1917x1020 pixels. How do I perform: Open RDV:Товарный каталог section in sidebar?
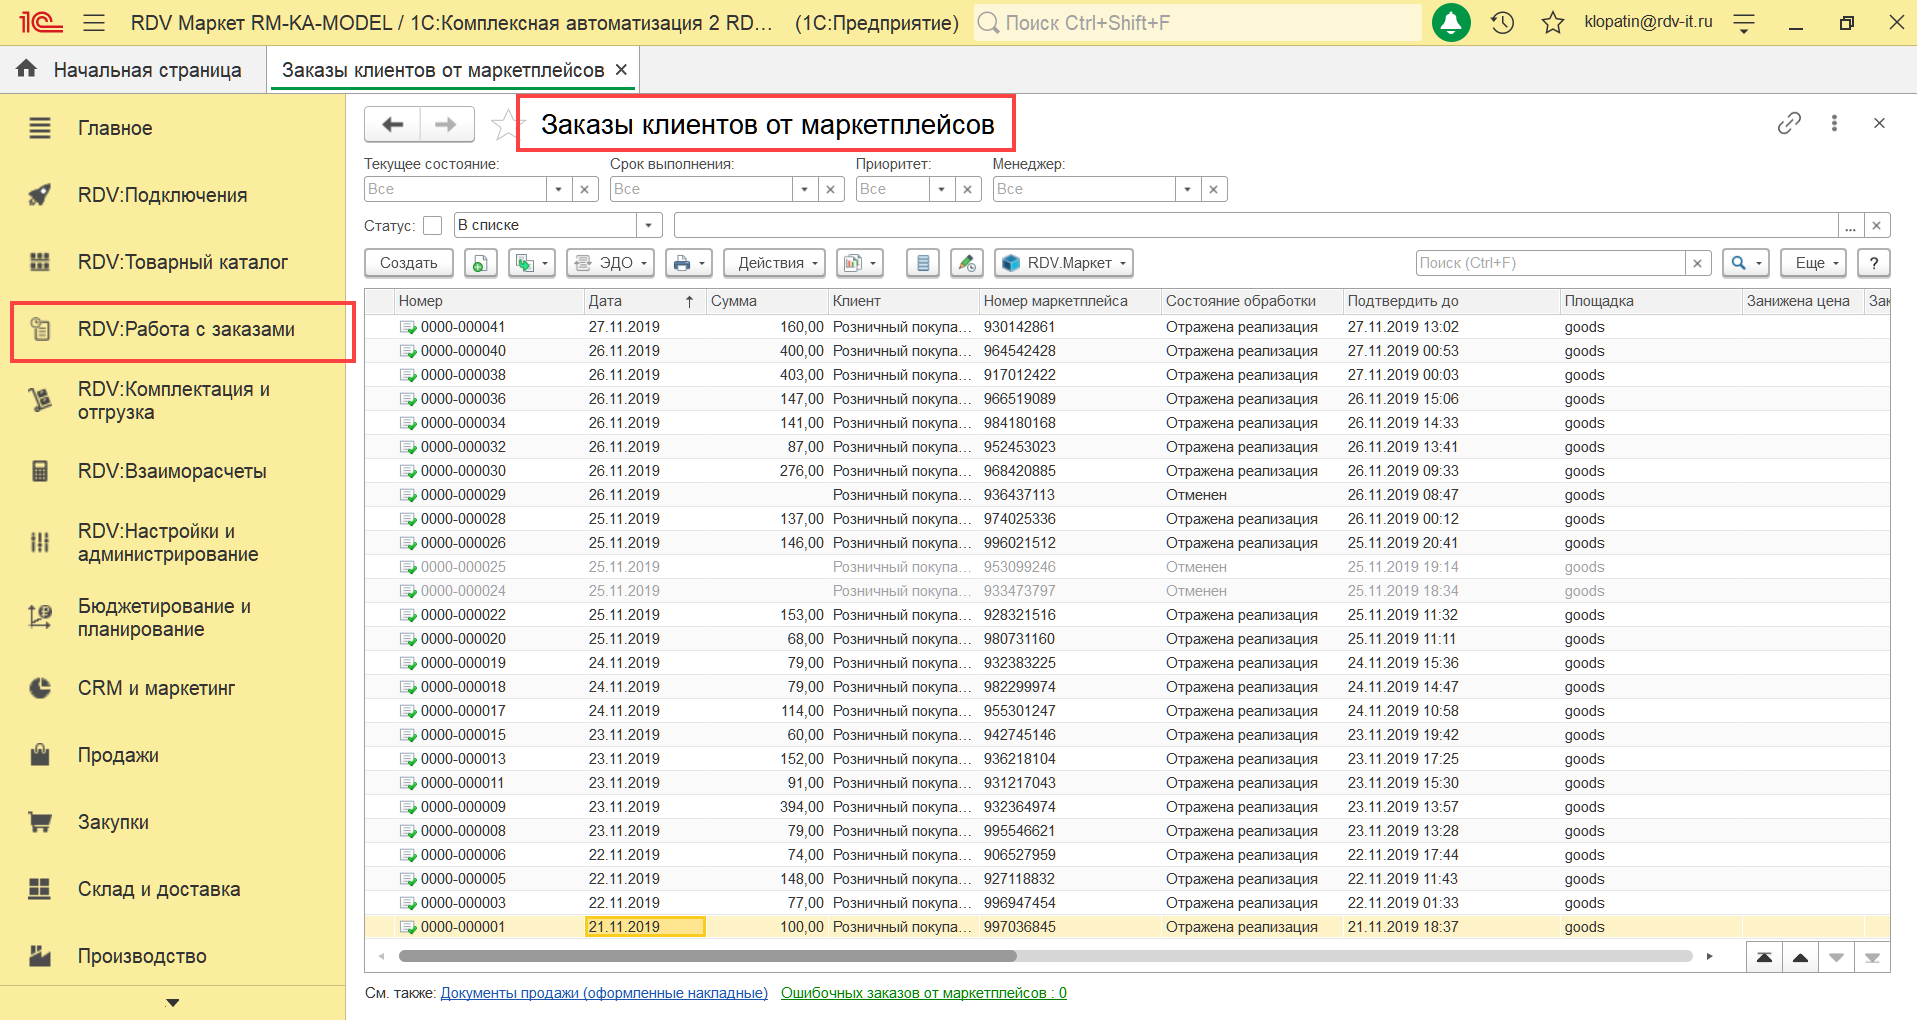182,262
